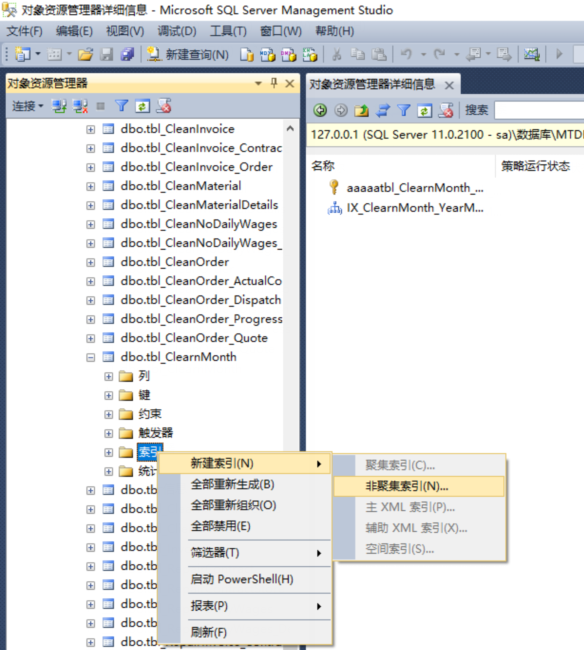This screenshot has width=584, height=650.
Task: Click the Object Explorer scrollbar up arrow
Action: 290,129
